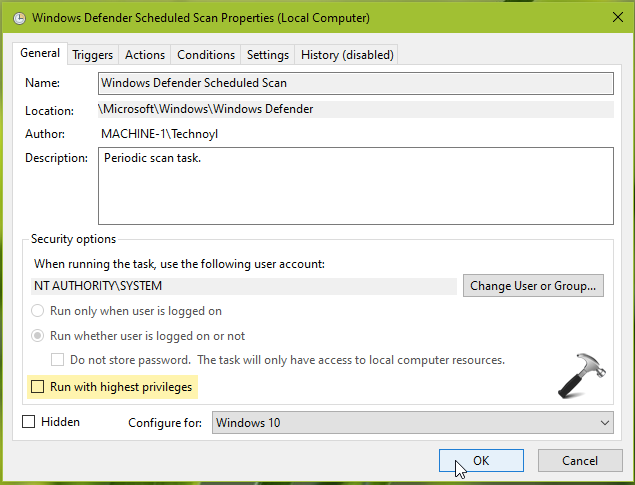Toggle the Hidden checkbox
635x485 pixels.
28,422
